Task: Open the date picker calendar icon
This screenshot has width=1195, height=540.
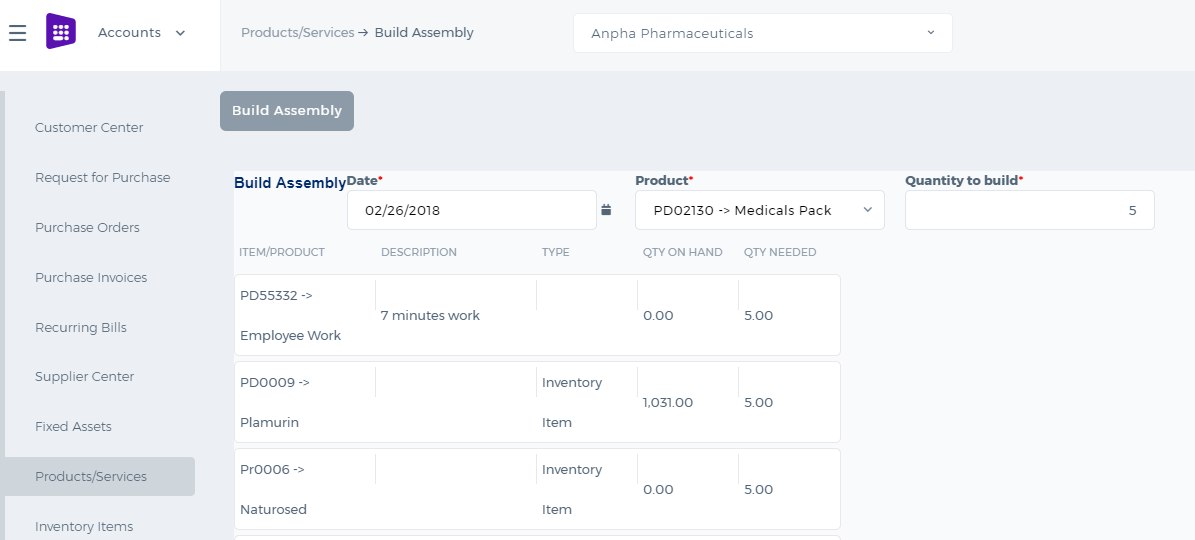Action: pos(606,210)
